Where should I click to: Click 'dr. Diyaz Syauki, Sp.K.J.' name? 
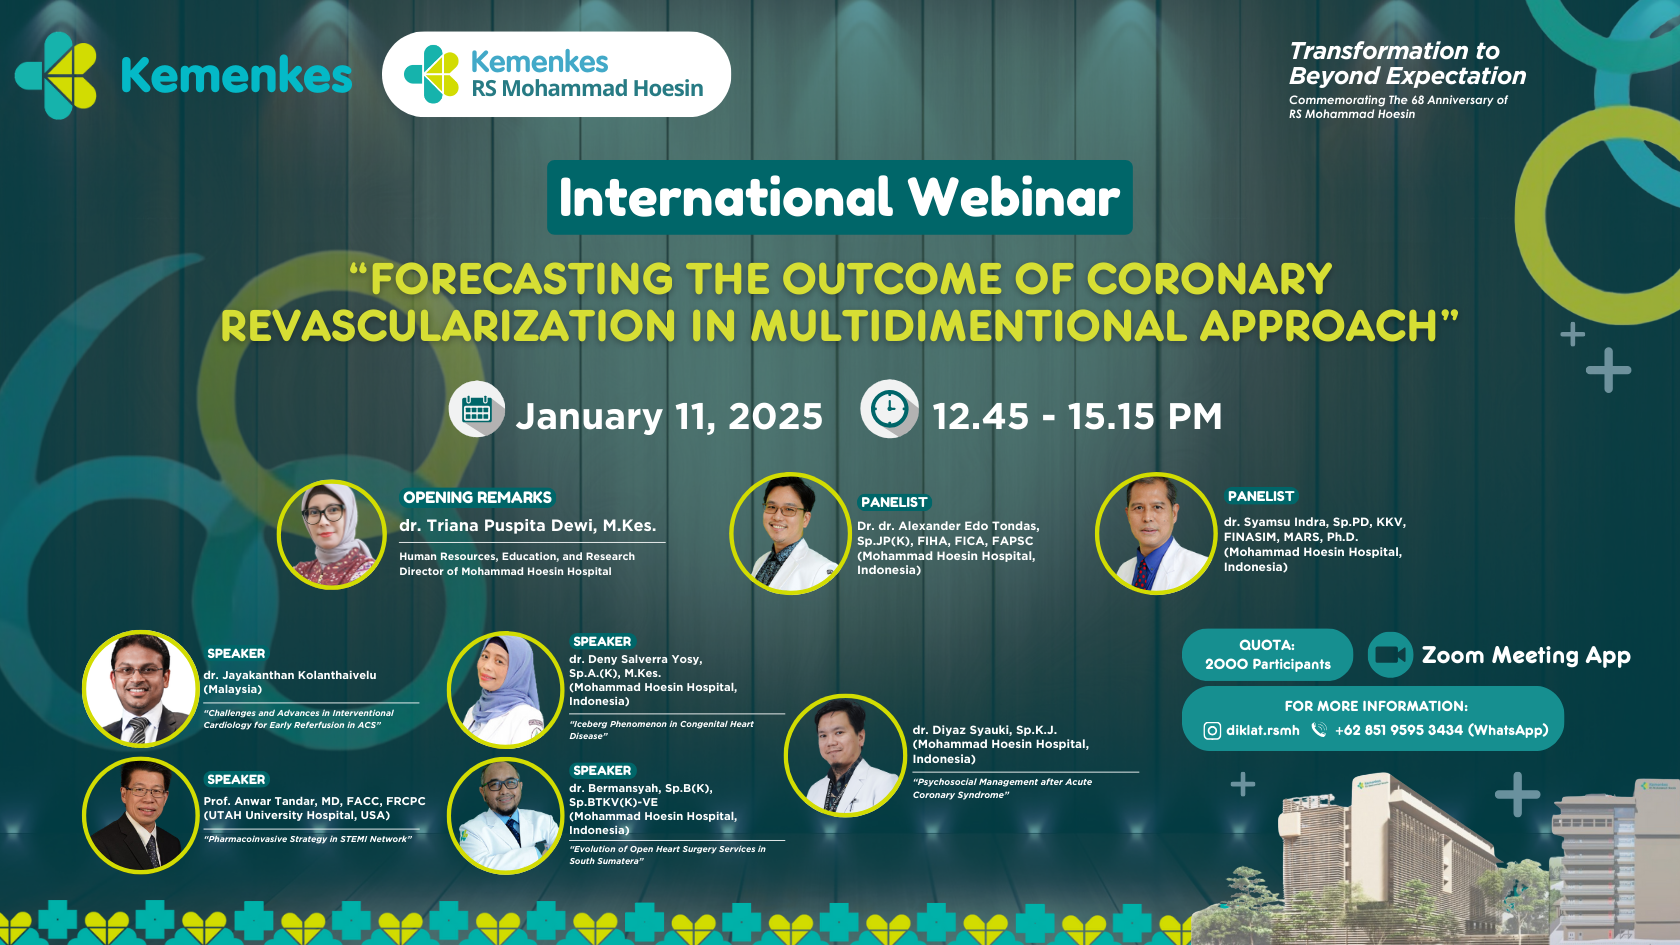[x=985, y=730]
